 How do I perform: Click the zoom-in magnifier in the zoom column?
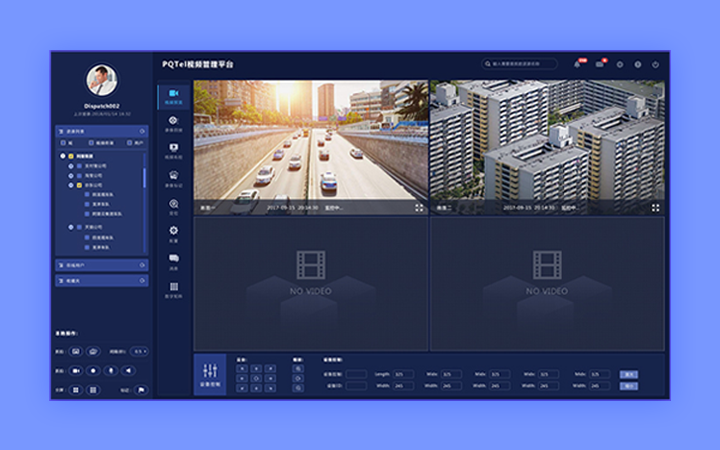point(298,369)
